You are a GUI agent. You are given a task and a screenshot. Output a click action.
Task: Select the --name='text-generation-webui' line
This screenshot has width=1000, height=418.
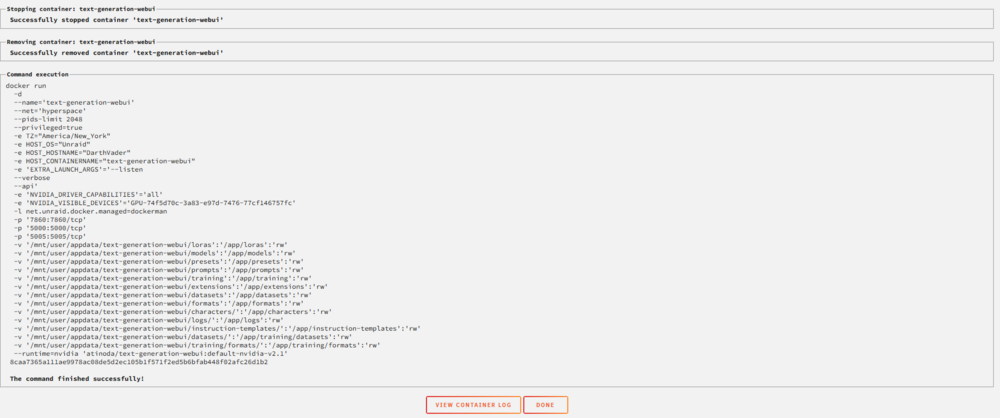[x=74, y=102]
